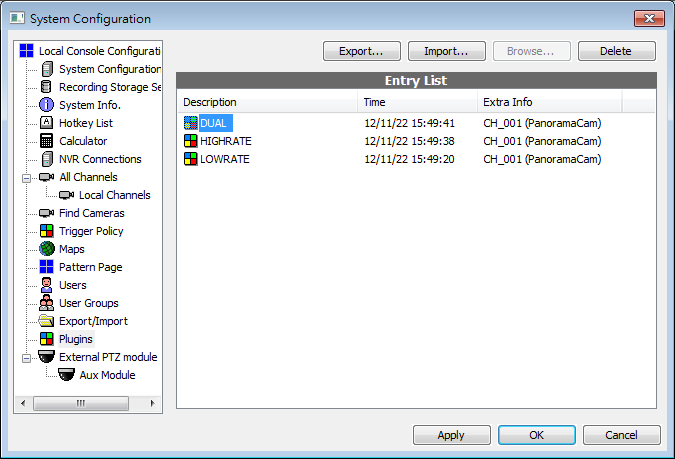Click the Local Console Configuration grid icon
675x459 pixels.
(26, 51)
